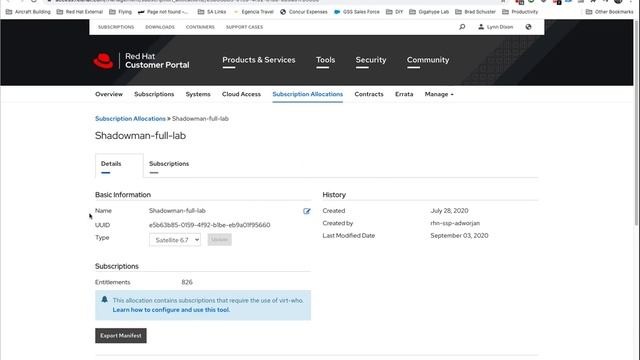This screenshot has width=640, height=360.
Task: Open Lynn Dixon user account menu
Action: [496, 27]
